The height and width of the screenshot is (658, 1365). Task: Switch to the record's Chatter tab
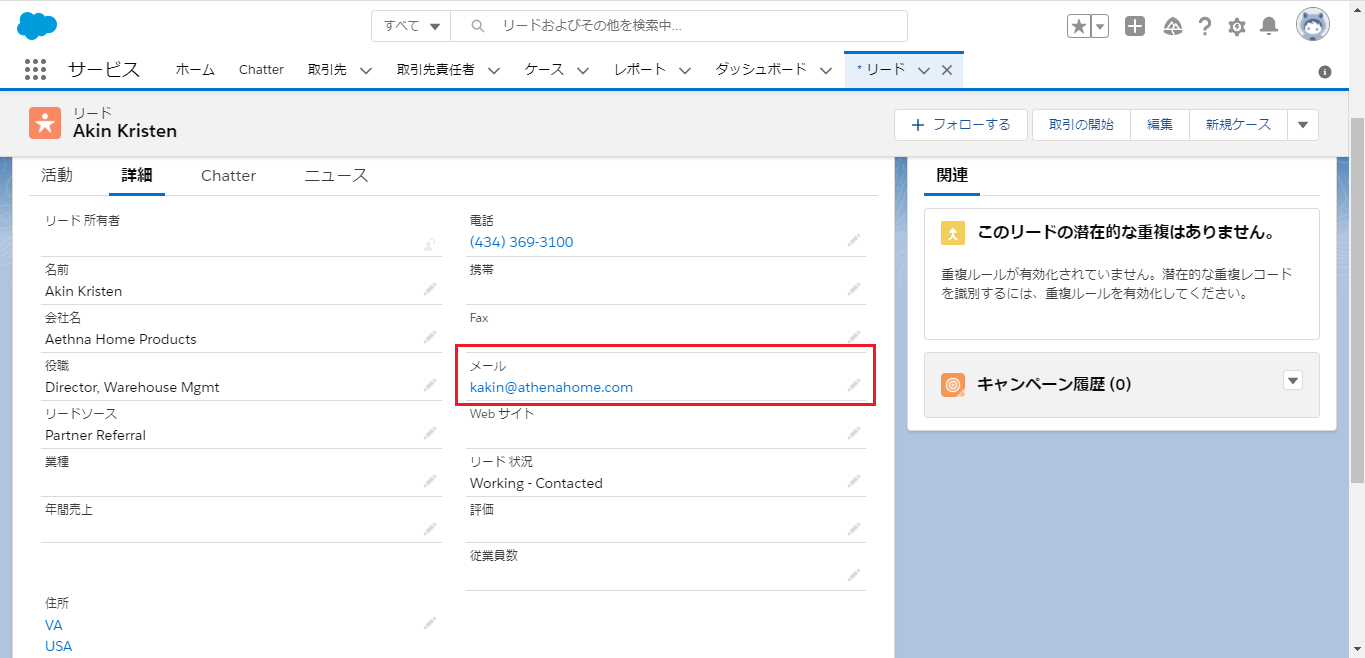[228, 175]
